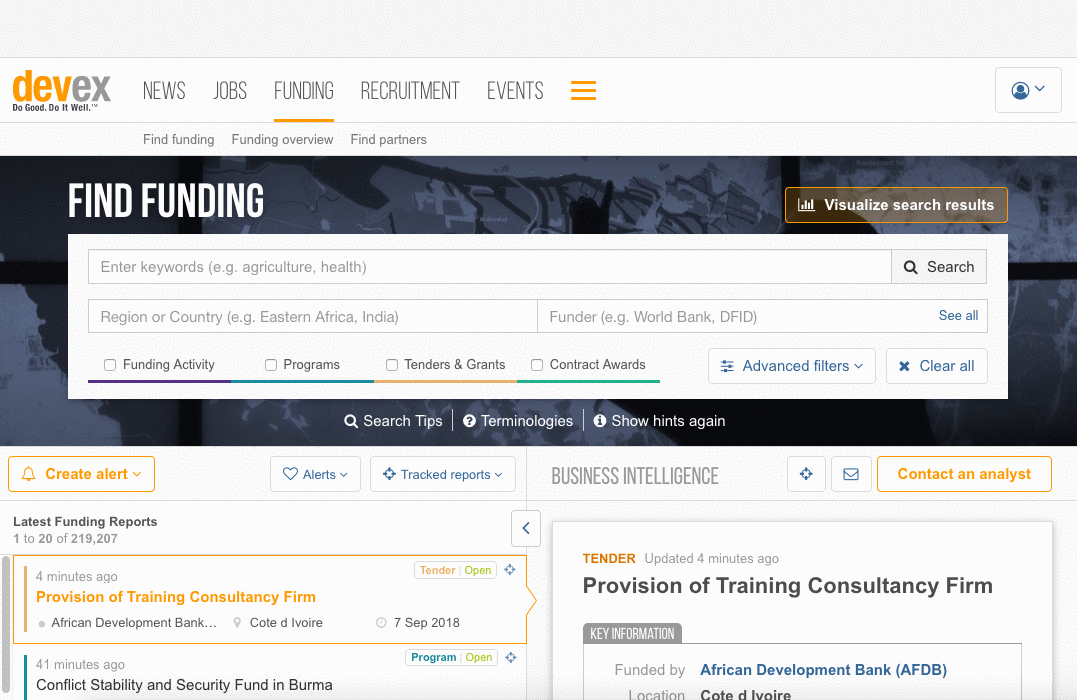Click the Clear all button
The width and height of the screenshot is (1077, 700).
(937, 366)
